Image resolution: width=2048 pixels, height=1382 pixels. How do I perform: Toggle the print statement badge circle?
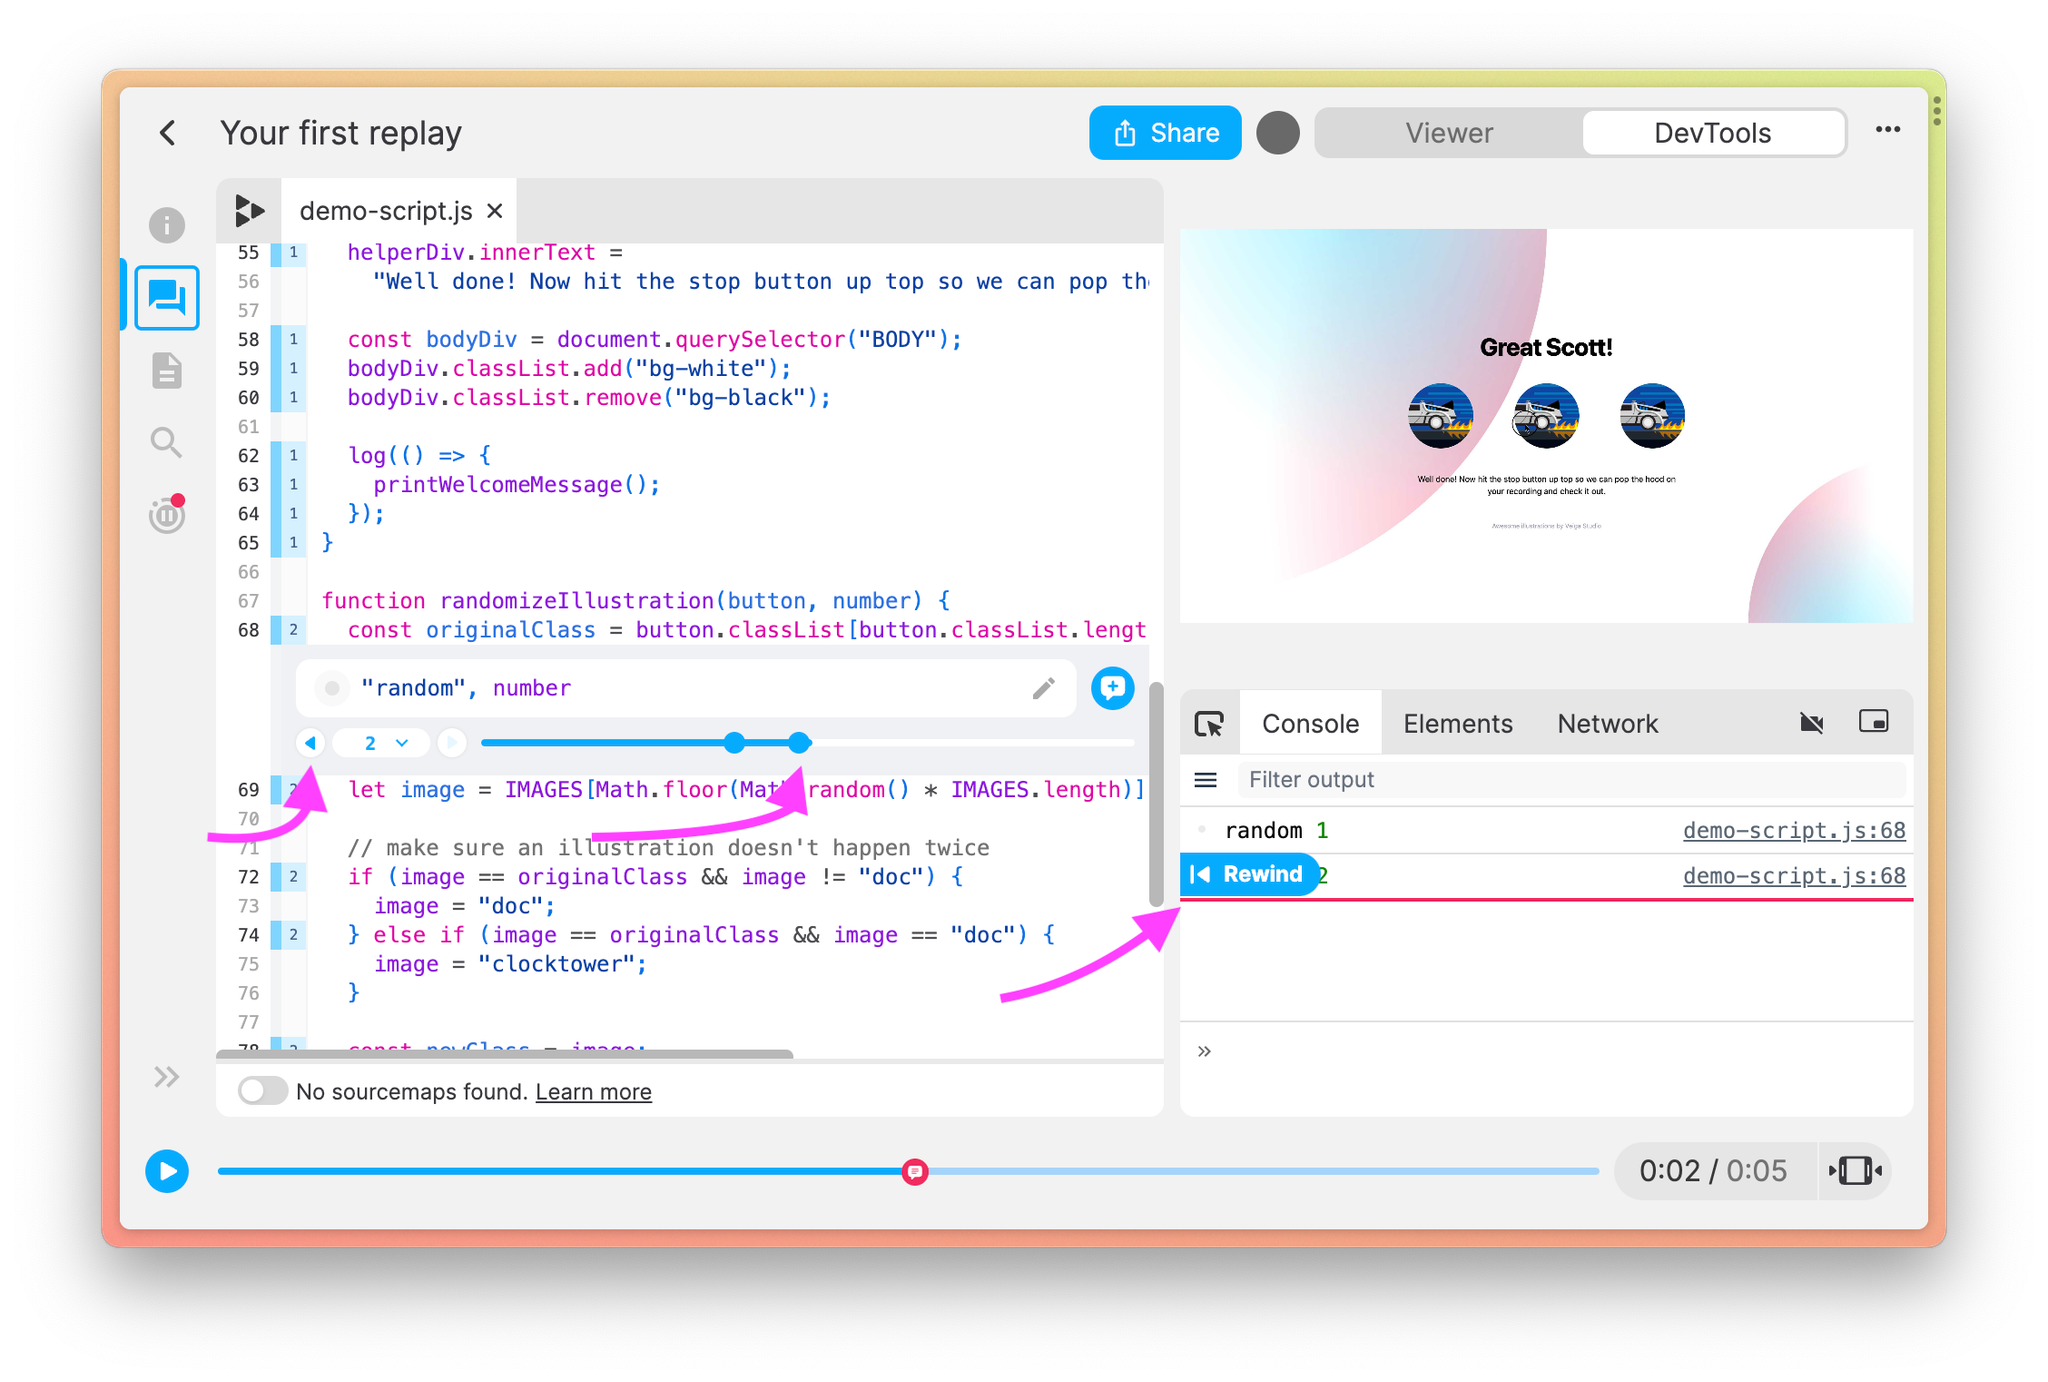(x=331, y=688)
